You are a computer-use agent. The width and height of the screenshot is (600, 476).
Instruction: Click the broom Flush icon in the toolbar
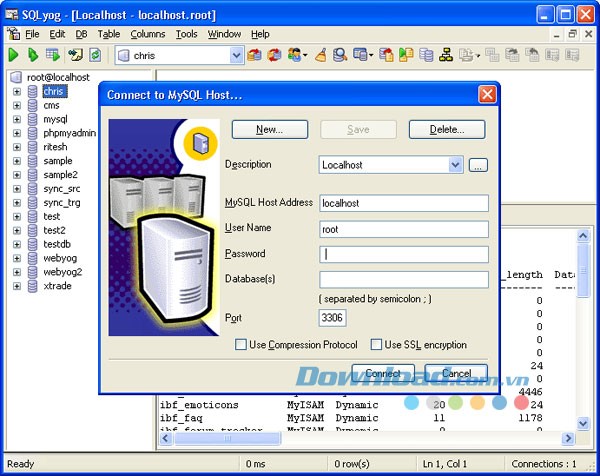coord(320,55)
